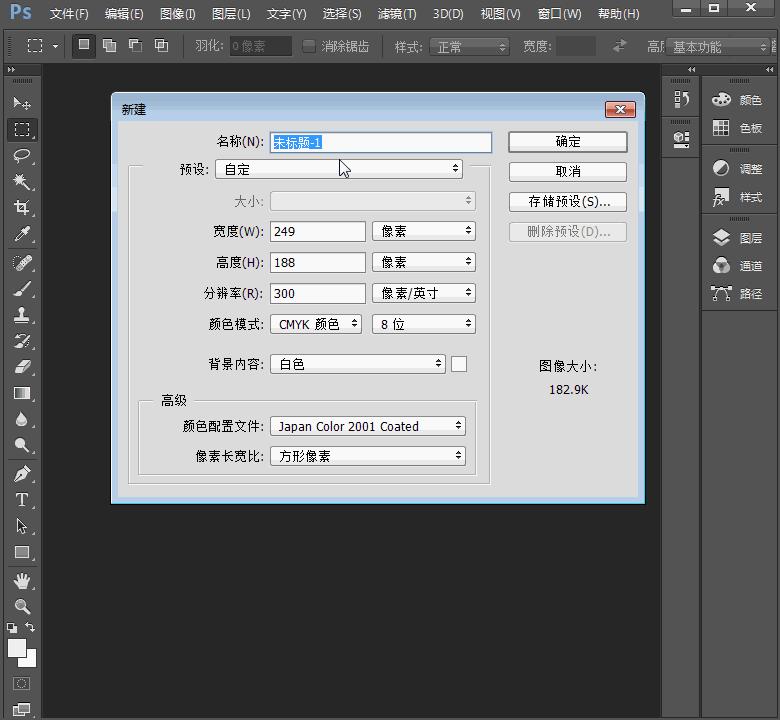The image size is (780, 720).
Task: Enable the Intersect with selection mode
Action: click(x=161, y=46)
